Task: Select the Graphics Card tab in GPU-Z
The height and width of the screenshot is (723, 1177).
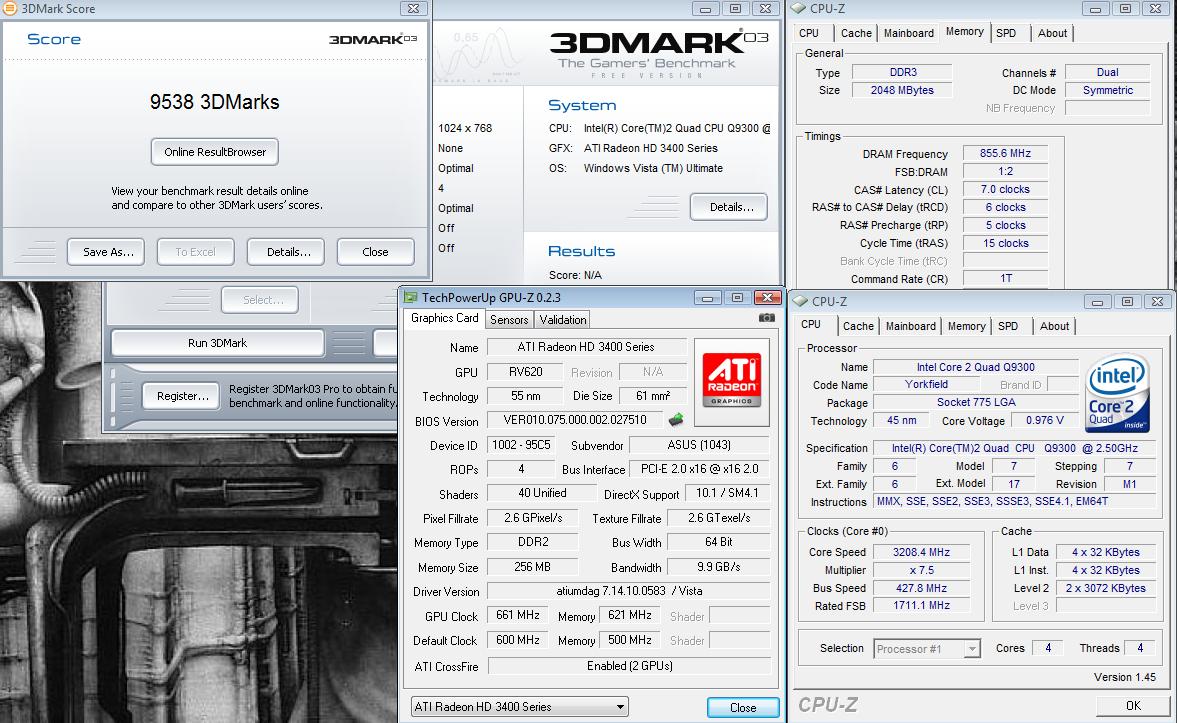Action: click(444, 318)
